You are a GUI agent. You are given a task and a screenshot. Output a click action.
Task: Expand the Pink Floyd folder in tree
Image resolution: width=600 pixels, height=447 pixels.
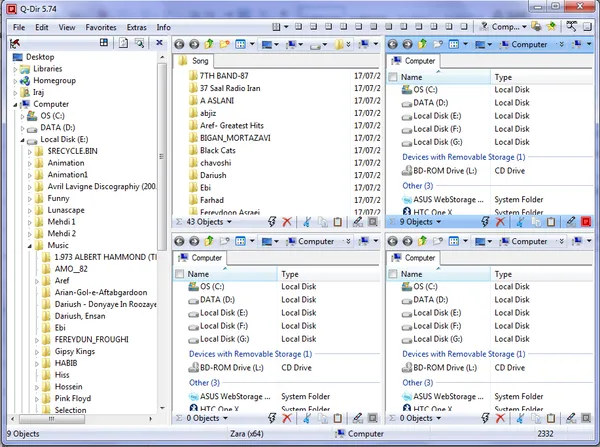point(37,399)
